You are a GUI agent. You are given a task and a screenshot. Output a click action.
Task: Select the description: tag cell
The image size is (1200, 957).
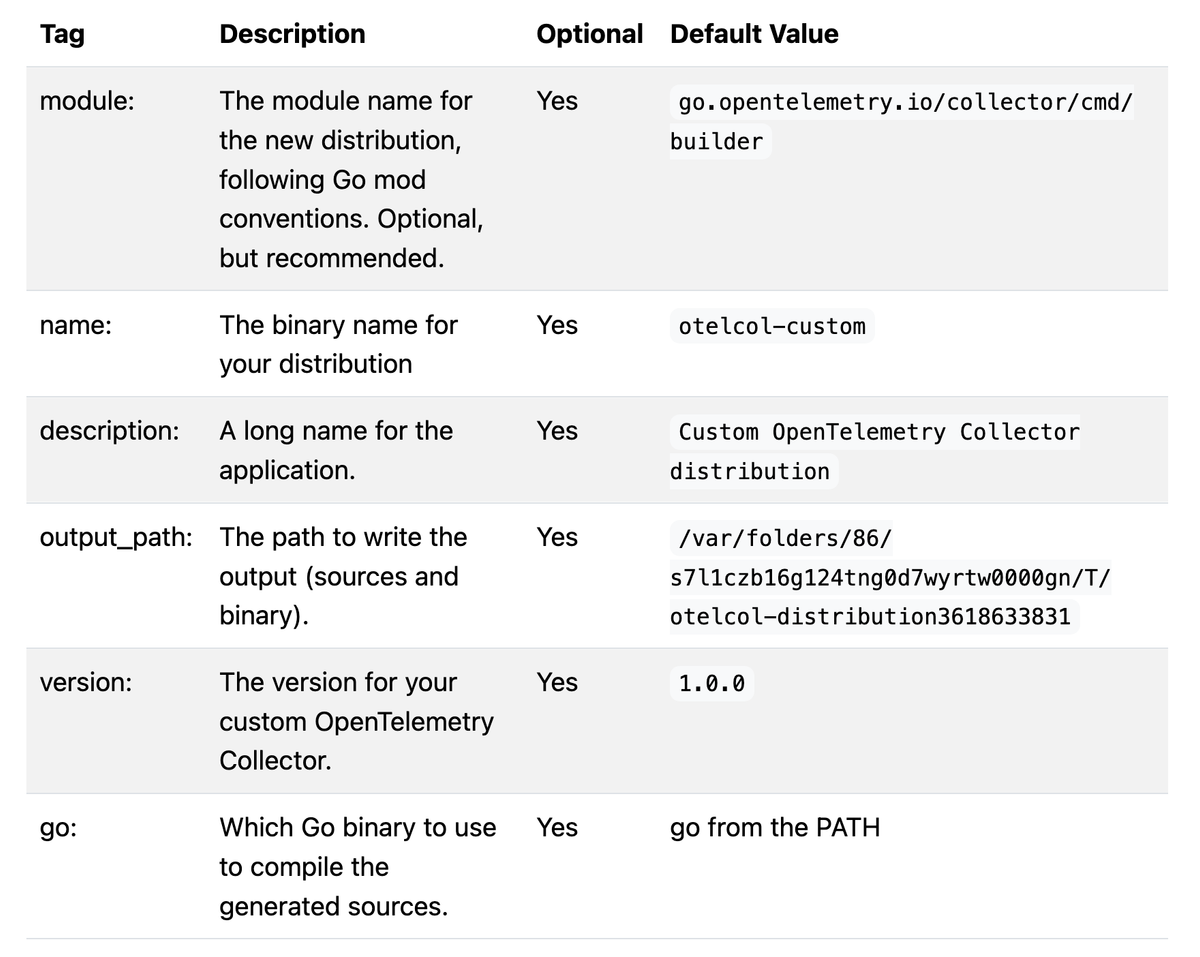[x=110, y=431]
